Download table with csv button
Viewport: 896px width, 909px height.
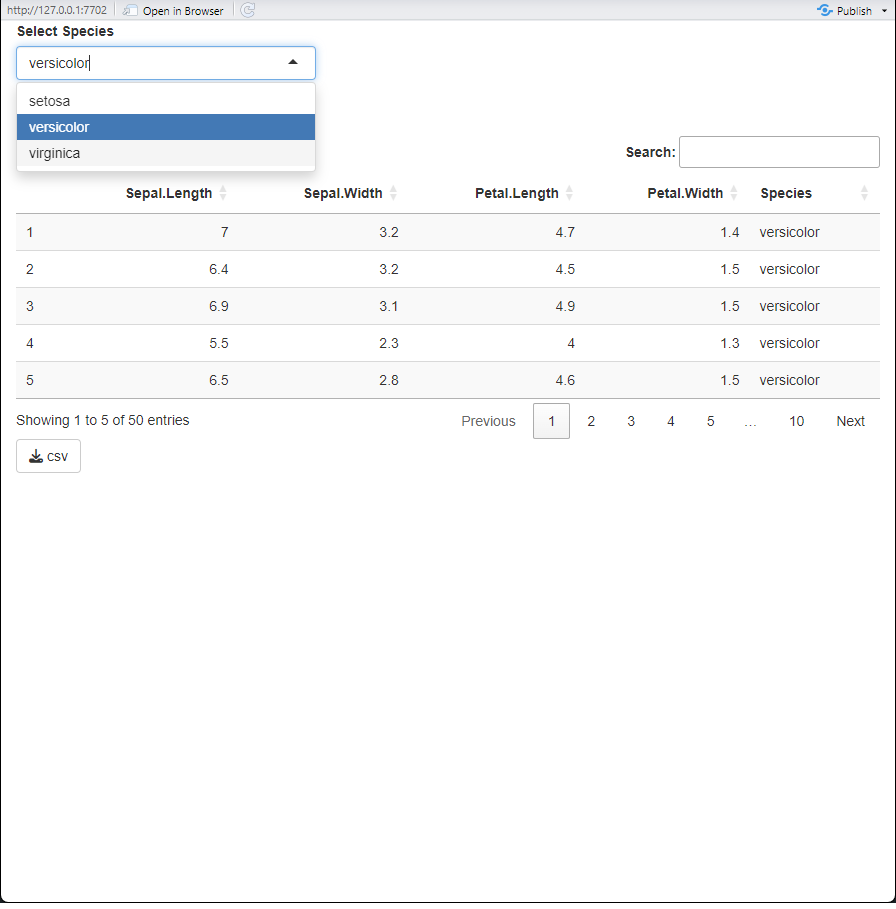tap(48, 456)
